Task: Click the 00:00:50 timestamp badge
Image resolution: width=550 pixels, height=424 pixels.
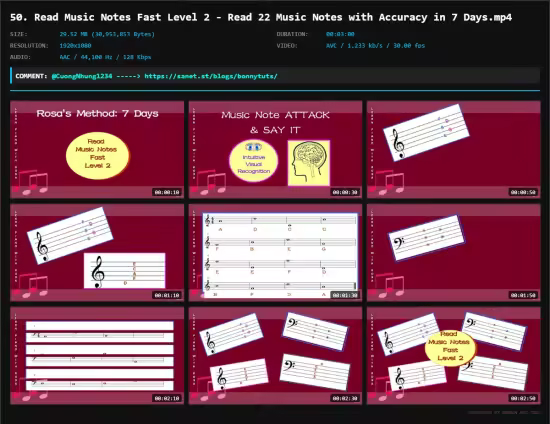Action: point(523,192)
